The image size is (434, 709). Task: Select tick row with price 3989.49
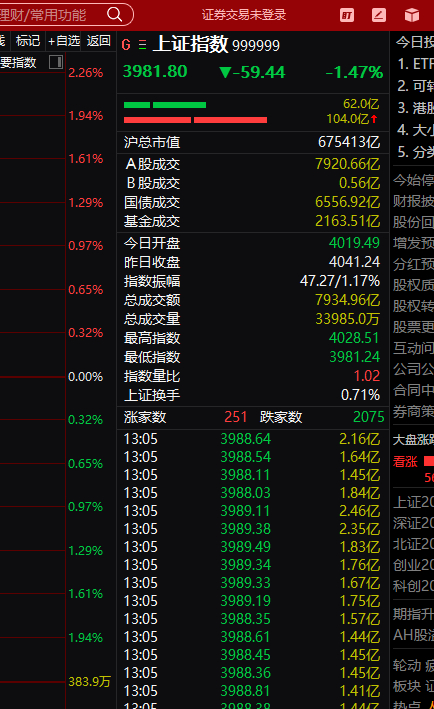point(252,547)
